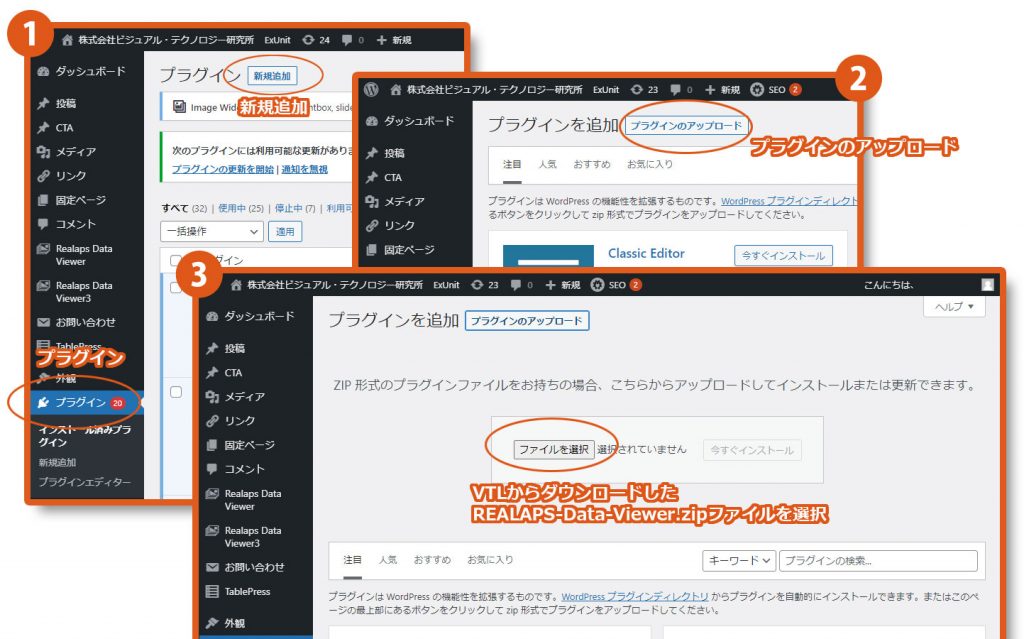In window 3, click the お問い合わせ envelope icon

pyautogui.click(x=212, y=567)
